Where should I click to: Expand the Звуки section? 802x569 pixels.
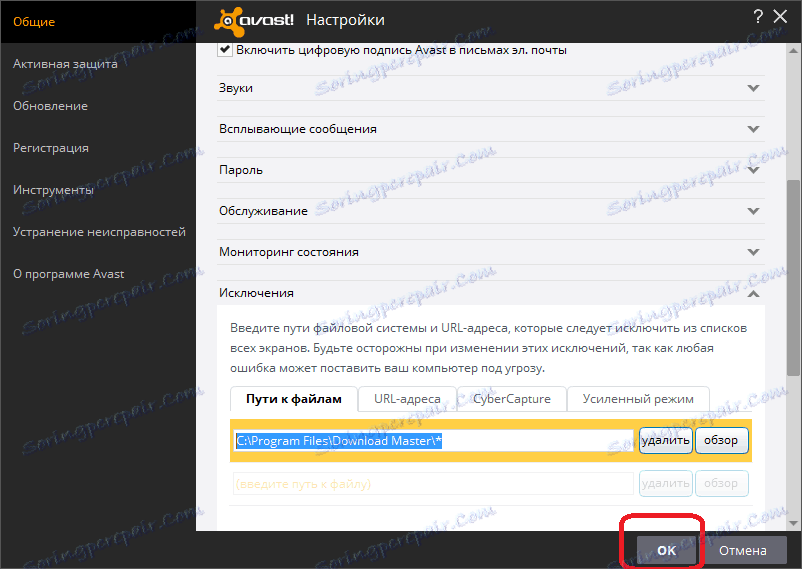point(491,88)
